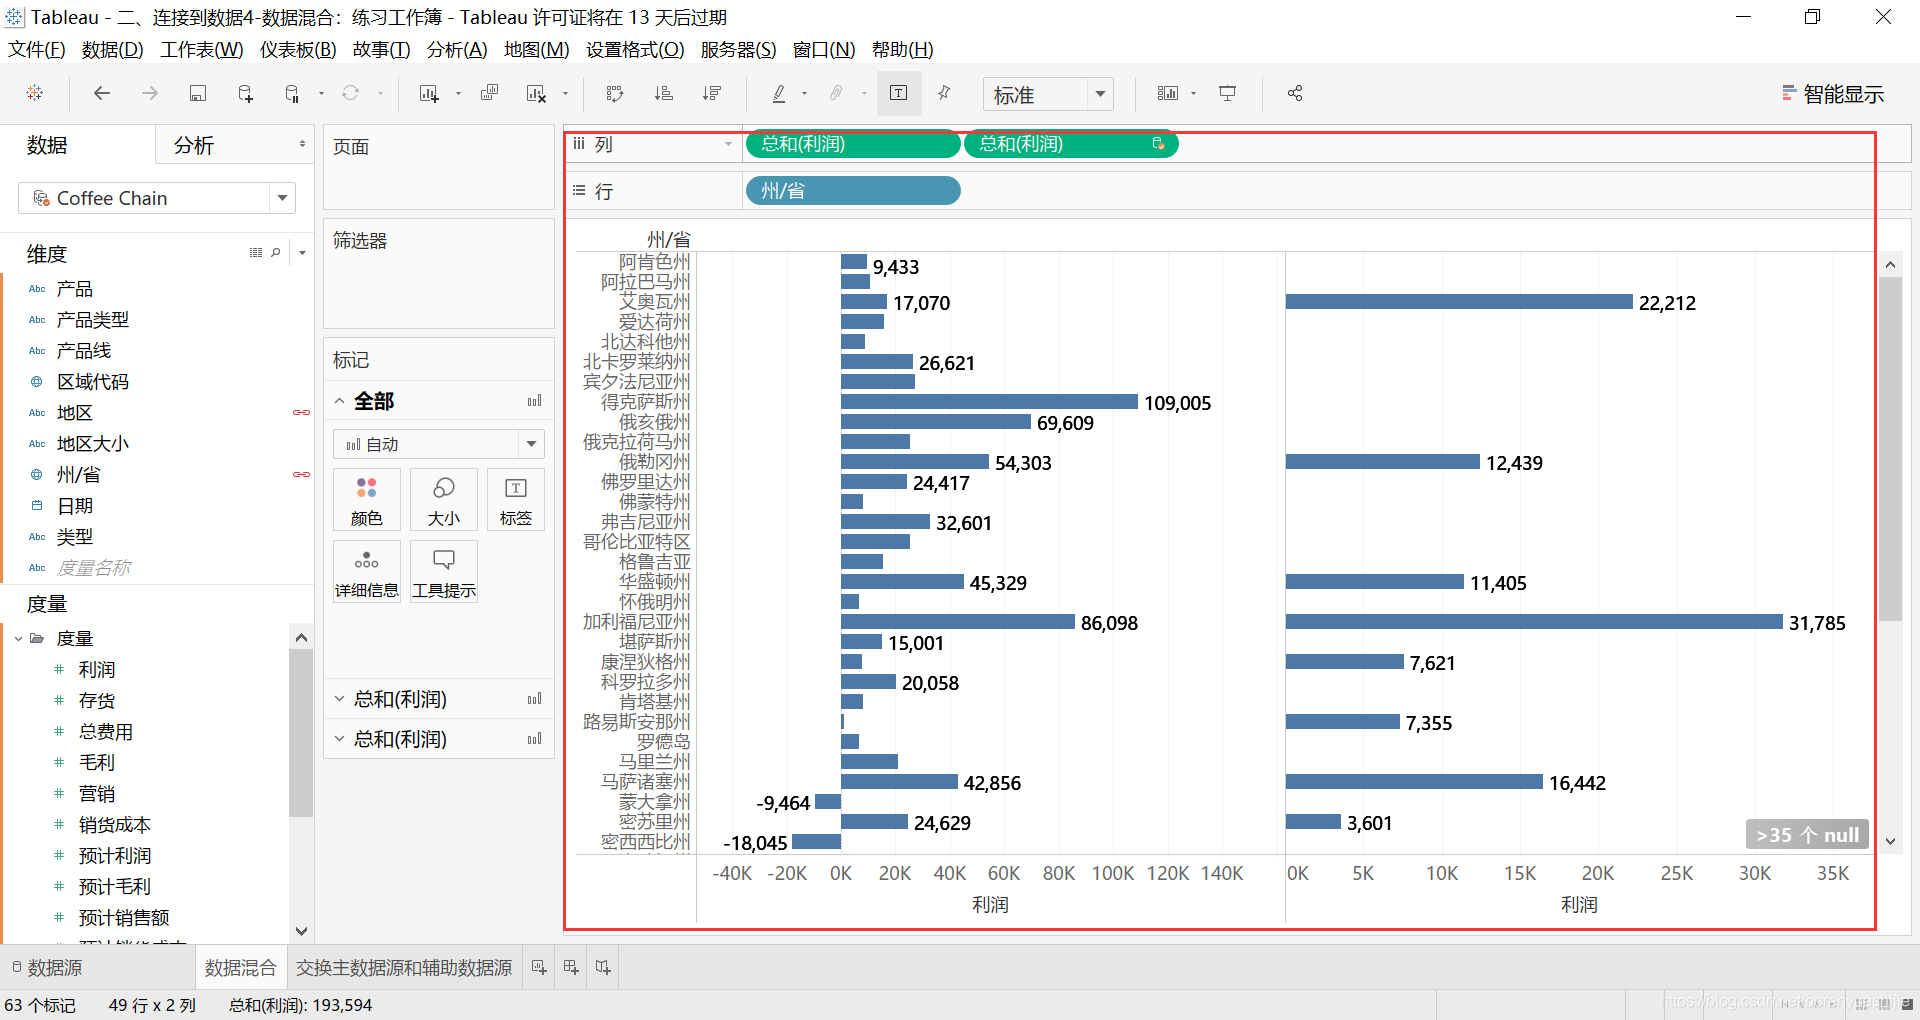Click the share workbook icon
This screenshot has width=1920, height=1020.
(x=1295, y=93)
